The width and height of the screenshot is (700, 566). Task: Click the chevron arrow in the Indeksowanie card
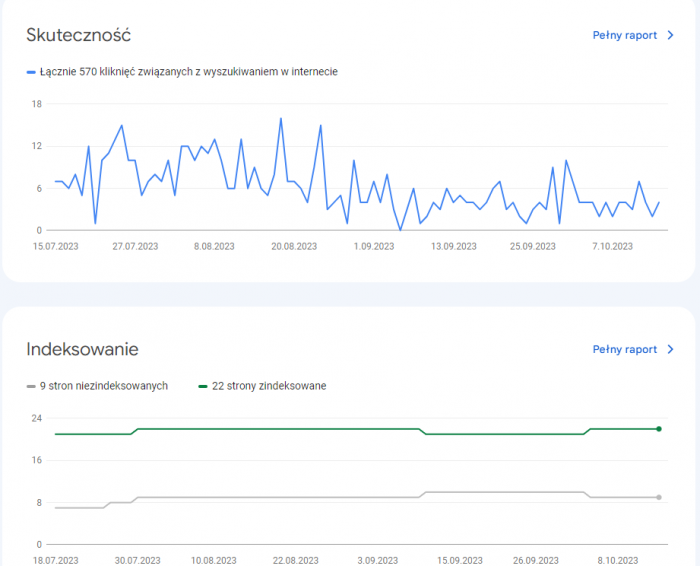pyautogui.click(x=670, y=350)
